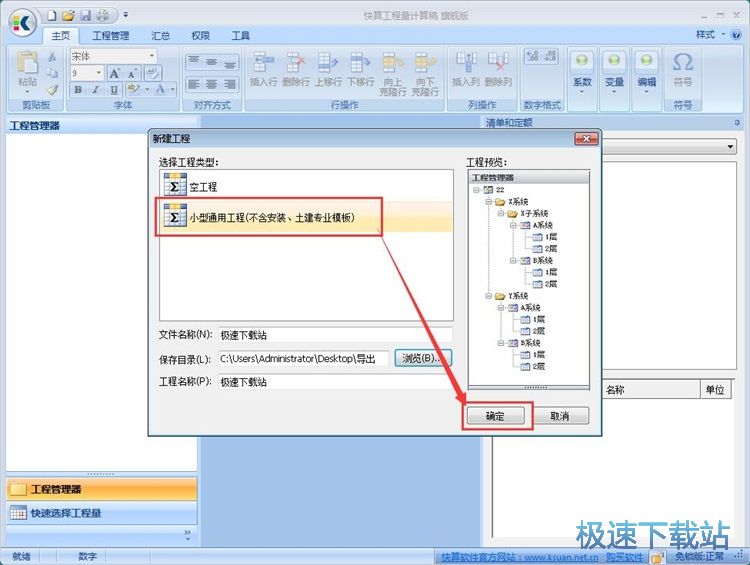750x565 pixels.
Task: Toggle italic I formatting
Action: pos(95,89)
